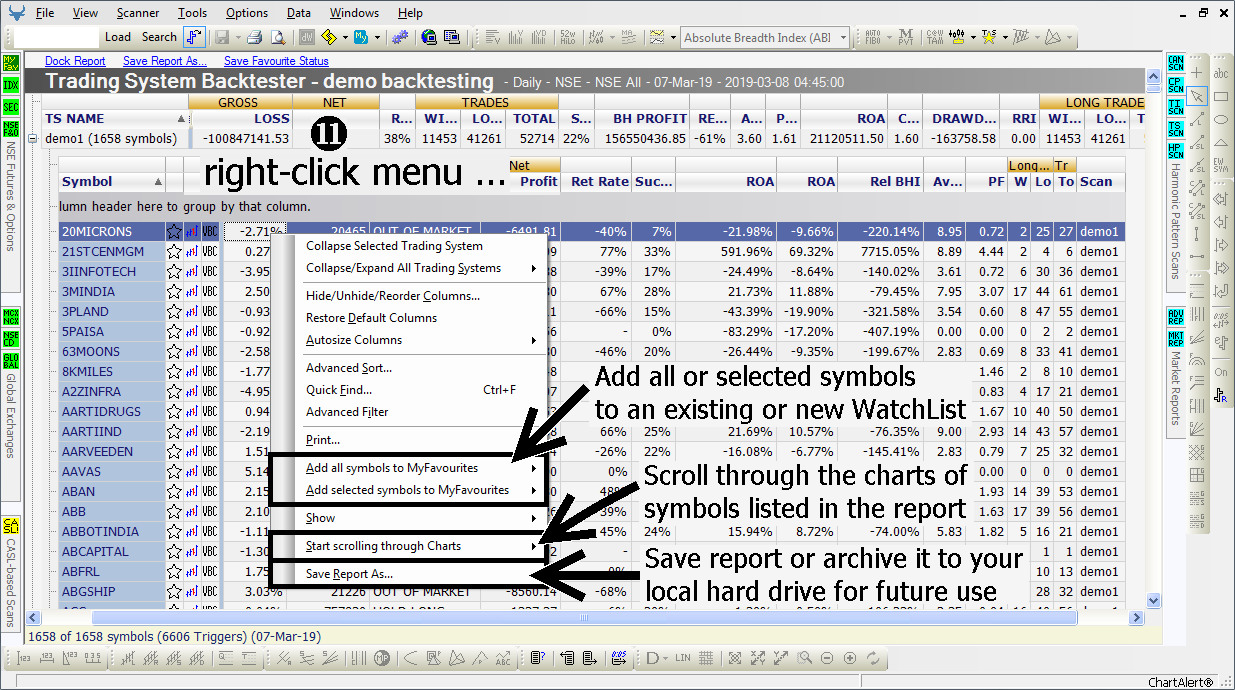Image resolution: width=1235 pixels, height=690 pixels.
Task: Open the Options menu
Action: (x=246, y=13)
